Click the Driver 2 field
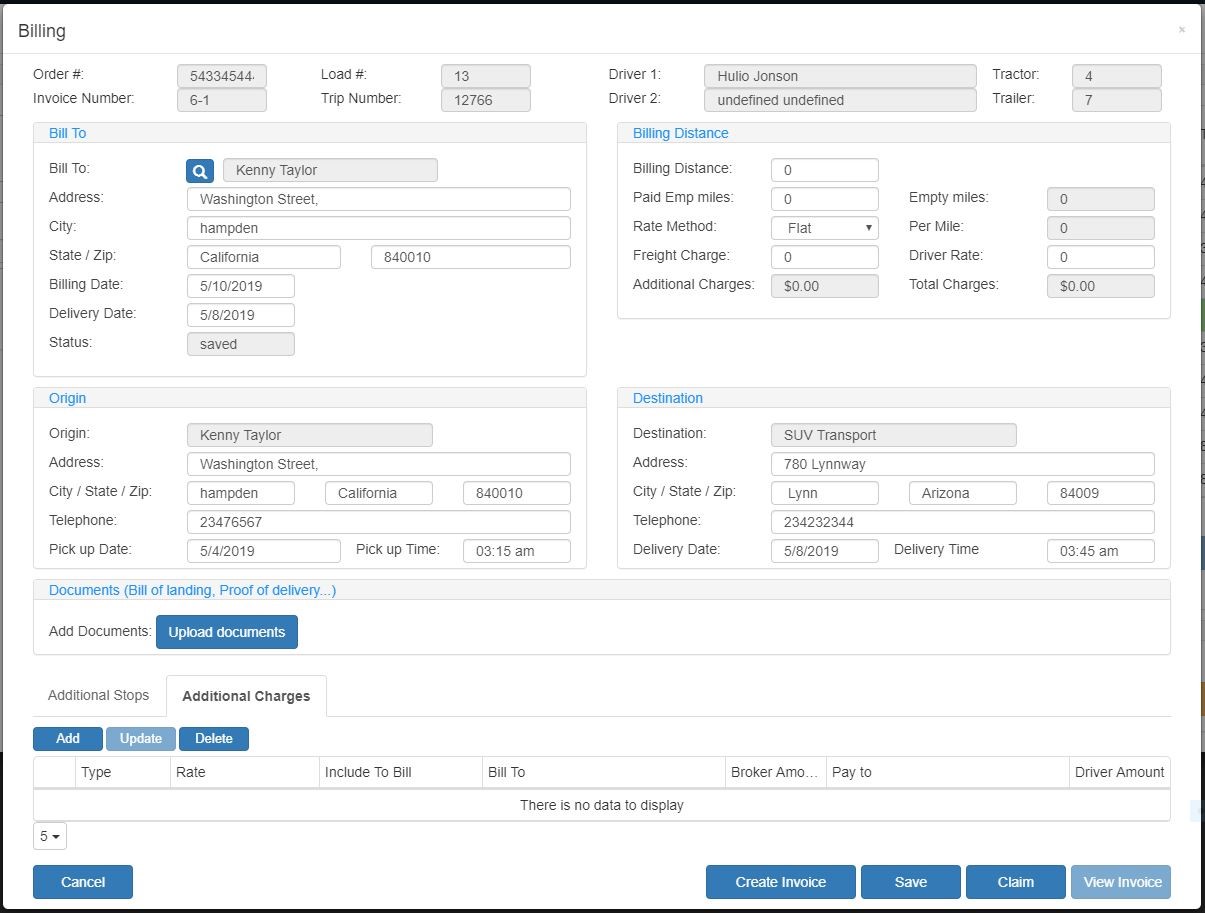Image resolution: width=1205 pixels, height=913 pixels. [840, 100]
